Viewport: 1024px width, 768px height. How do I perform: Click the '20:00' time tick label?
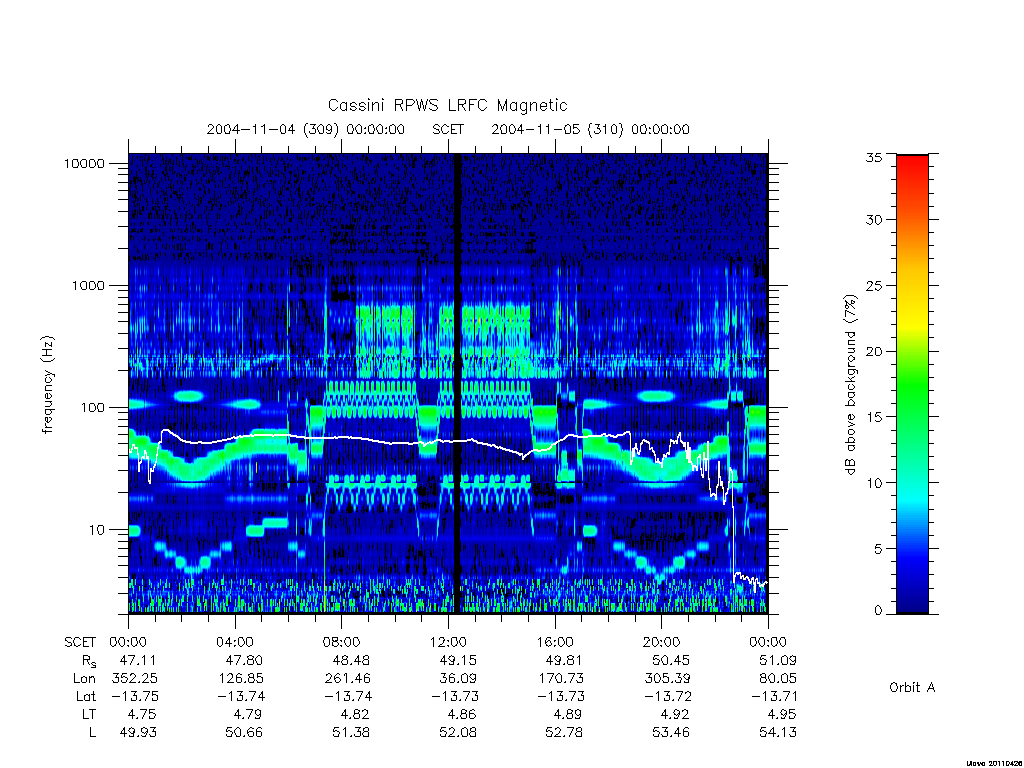pyautogui.click(x=661, y=642)
